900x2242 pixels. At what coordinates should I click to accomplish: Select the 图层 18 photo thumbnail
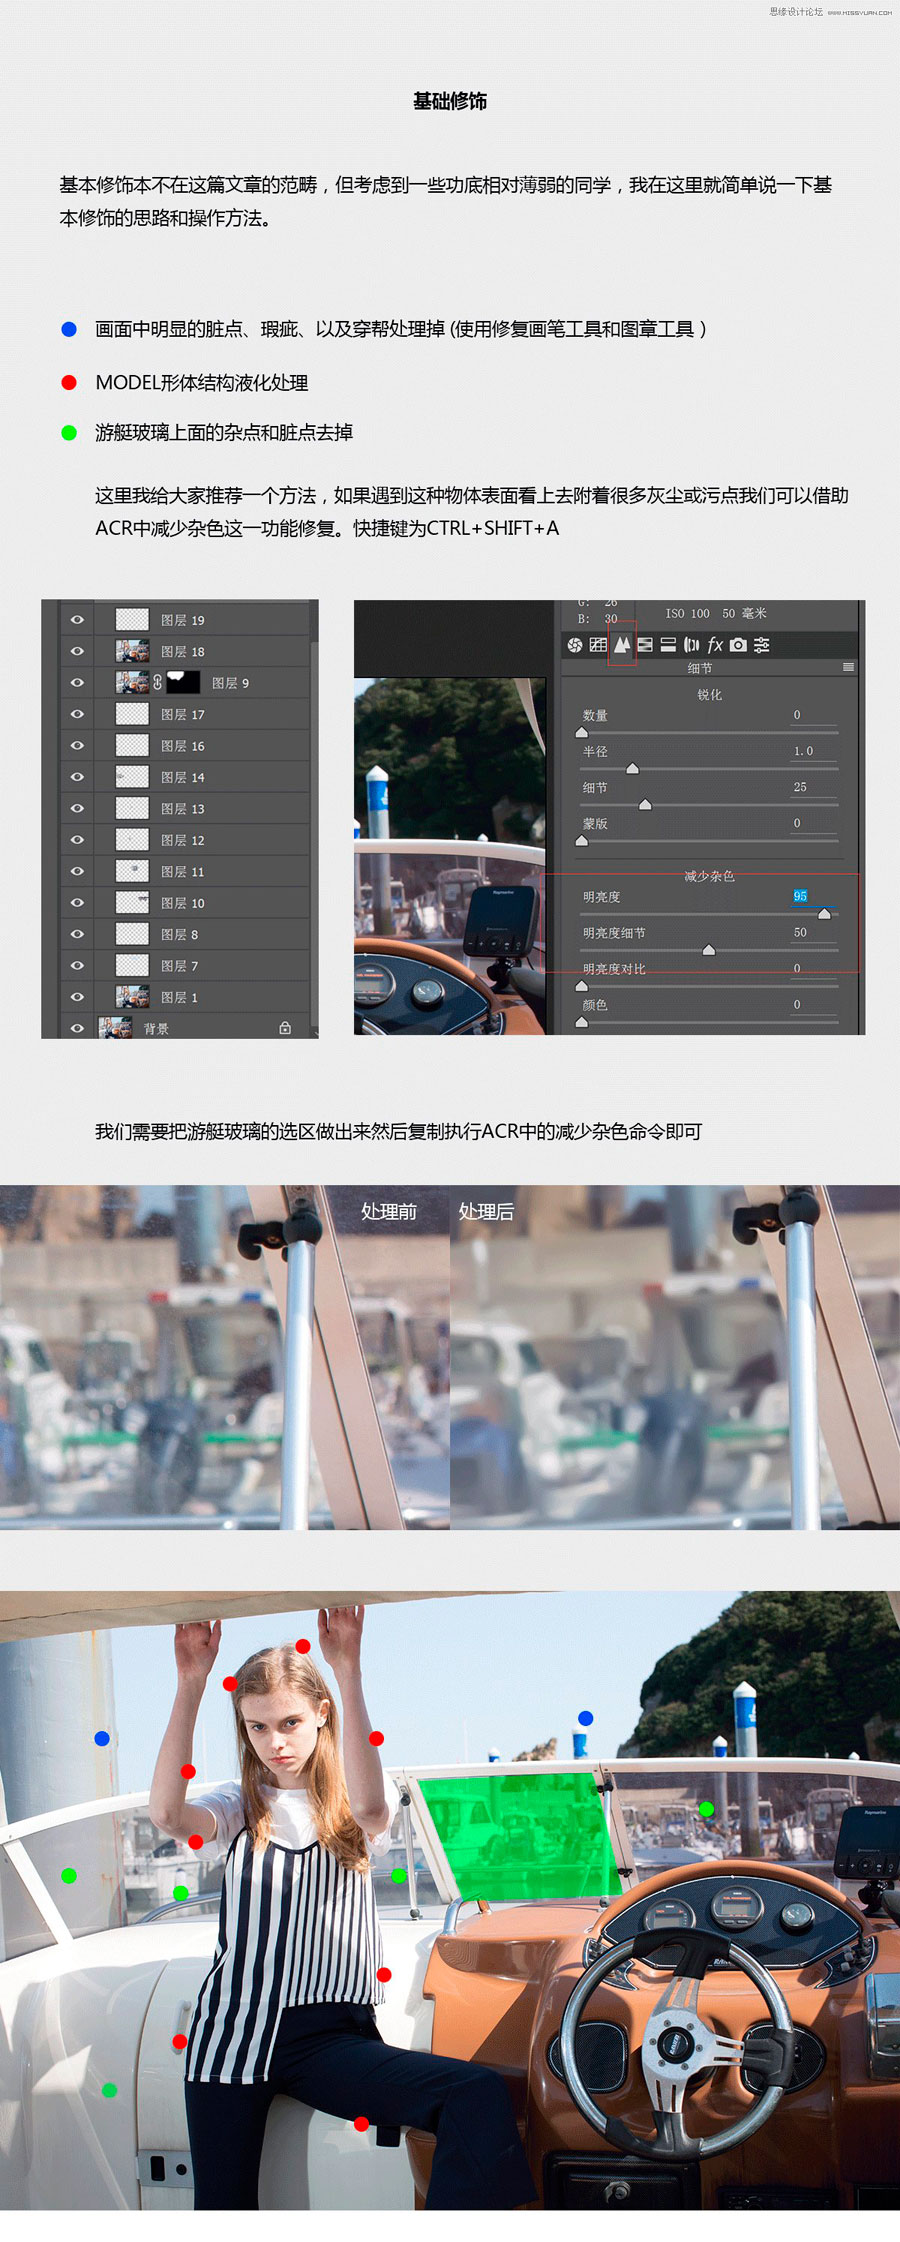[x=132, y=651]
